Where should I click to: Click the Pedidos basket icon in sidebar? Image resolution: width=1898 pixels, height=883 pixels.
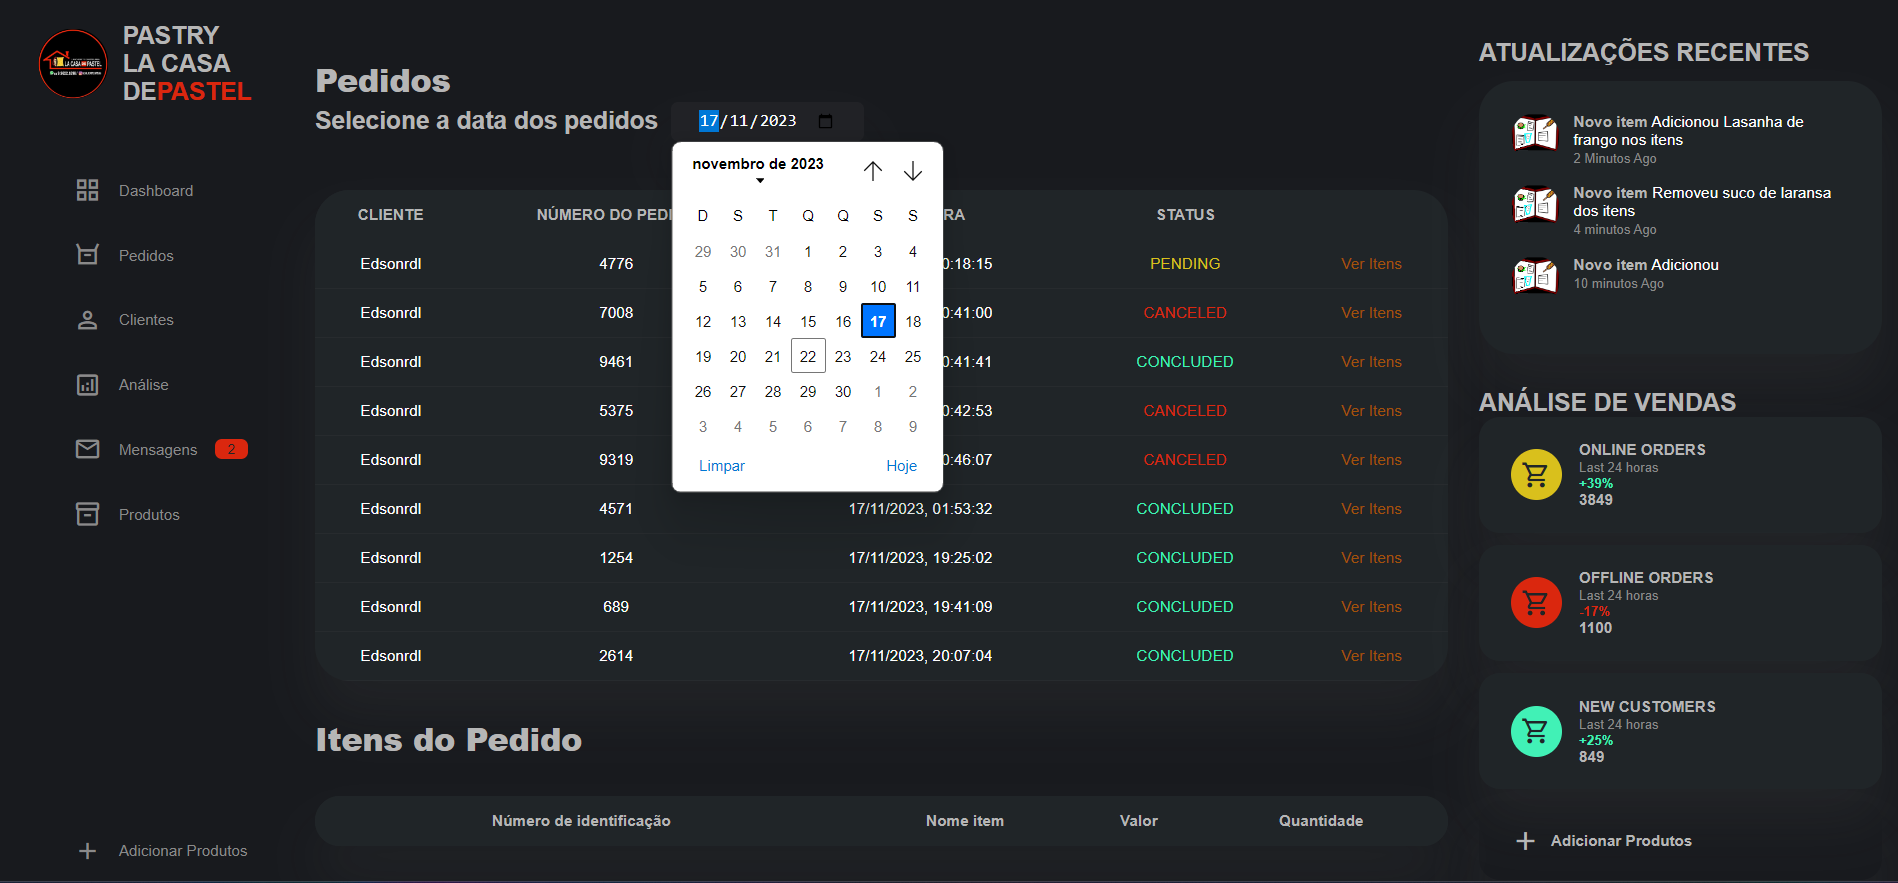pyautogui.click(x=88, y=255)
